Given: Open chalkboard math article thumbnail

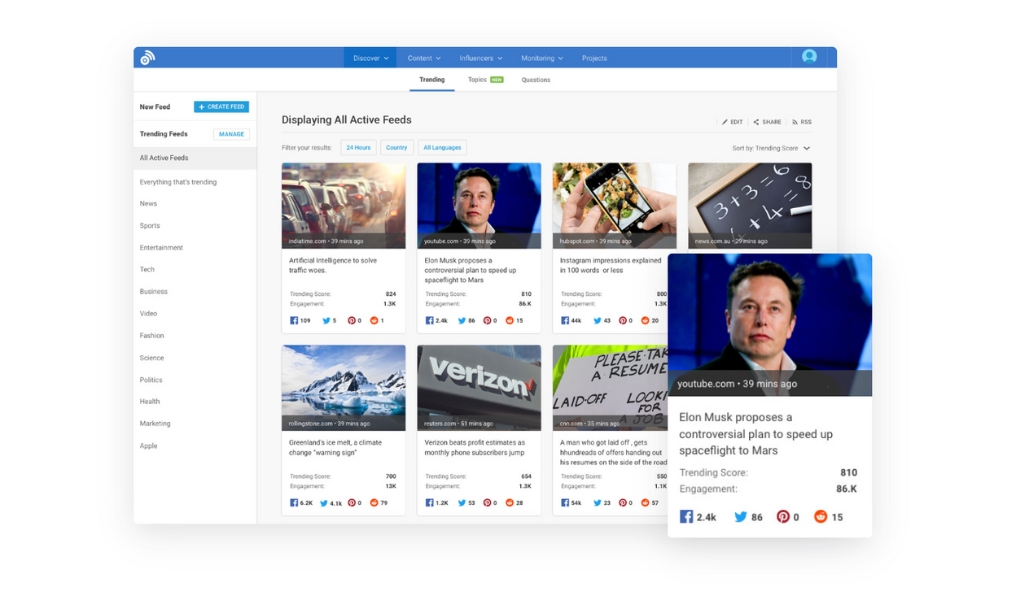Looking at the screenshot, I should (x=750, y=206).
